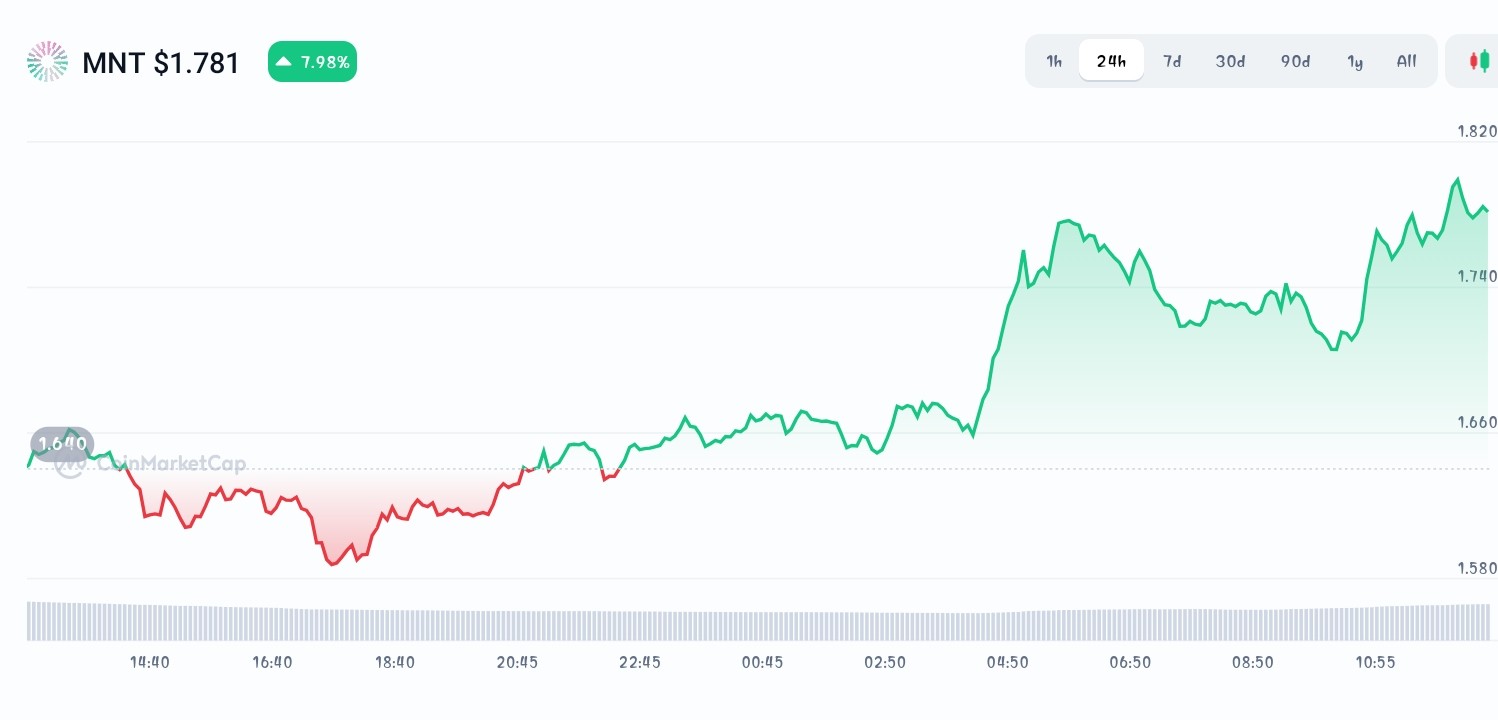Click the 1.640 opening price label
This screenshot has height=720, width=1498.
tap(62, 442)
